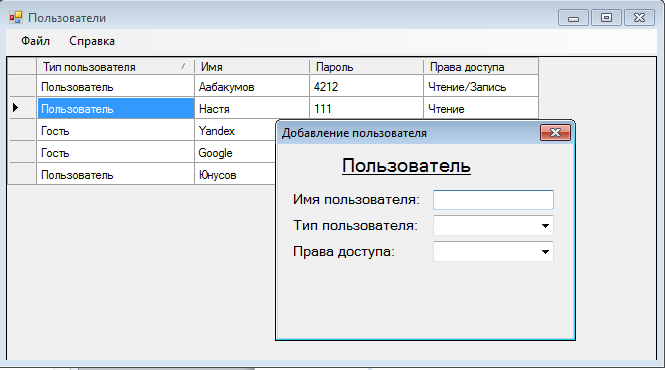665x370 pixels.
Task: Select Гость type cell in Yandex row
Action: click(x=115, y=131)
